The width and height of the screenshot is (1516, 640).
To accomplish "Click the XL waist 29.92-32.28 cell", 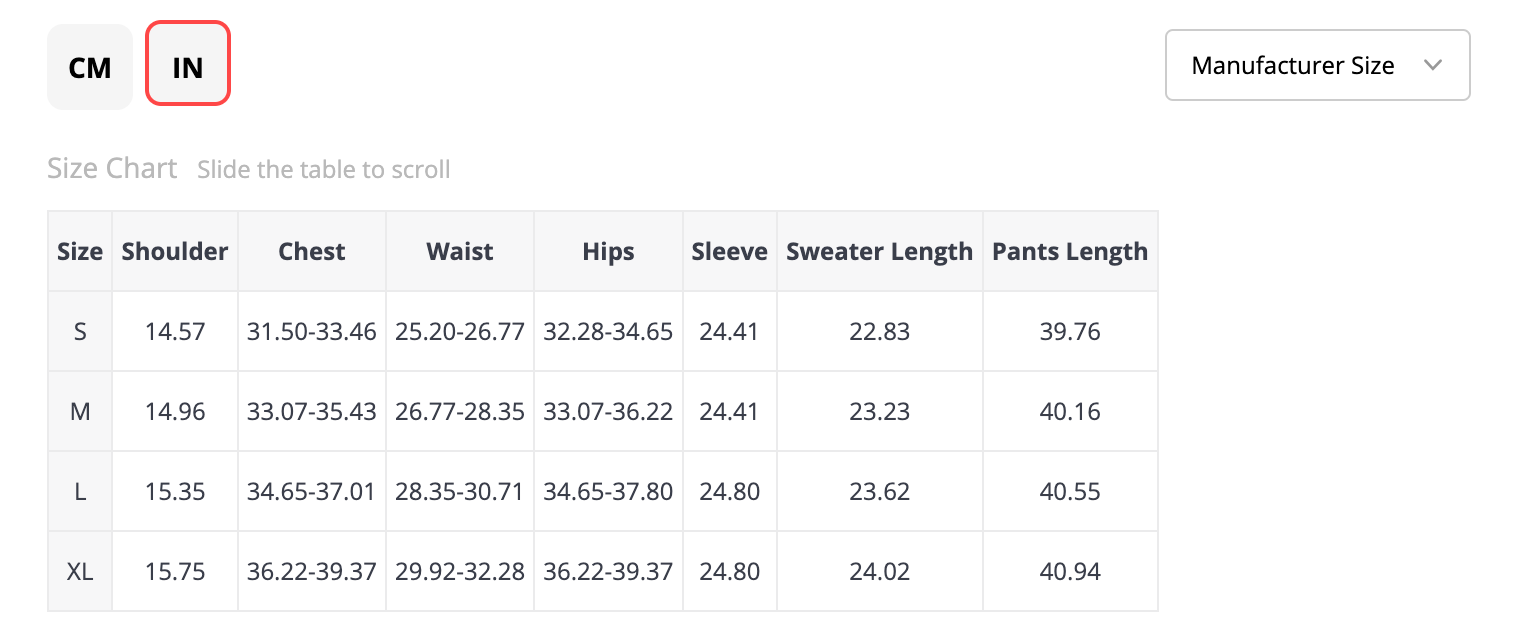I will [x=460, y=571].
